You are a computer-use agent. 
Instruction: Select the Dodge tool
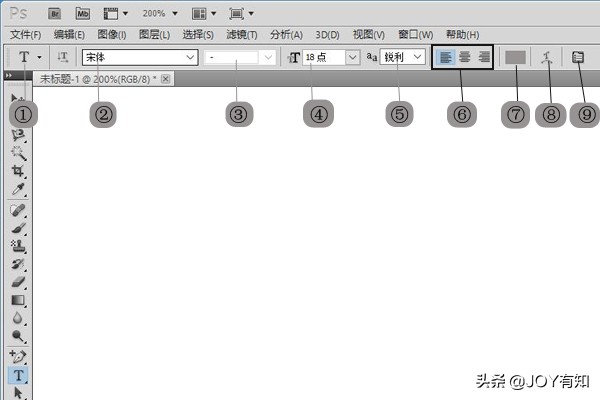[x=18, y=336]
